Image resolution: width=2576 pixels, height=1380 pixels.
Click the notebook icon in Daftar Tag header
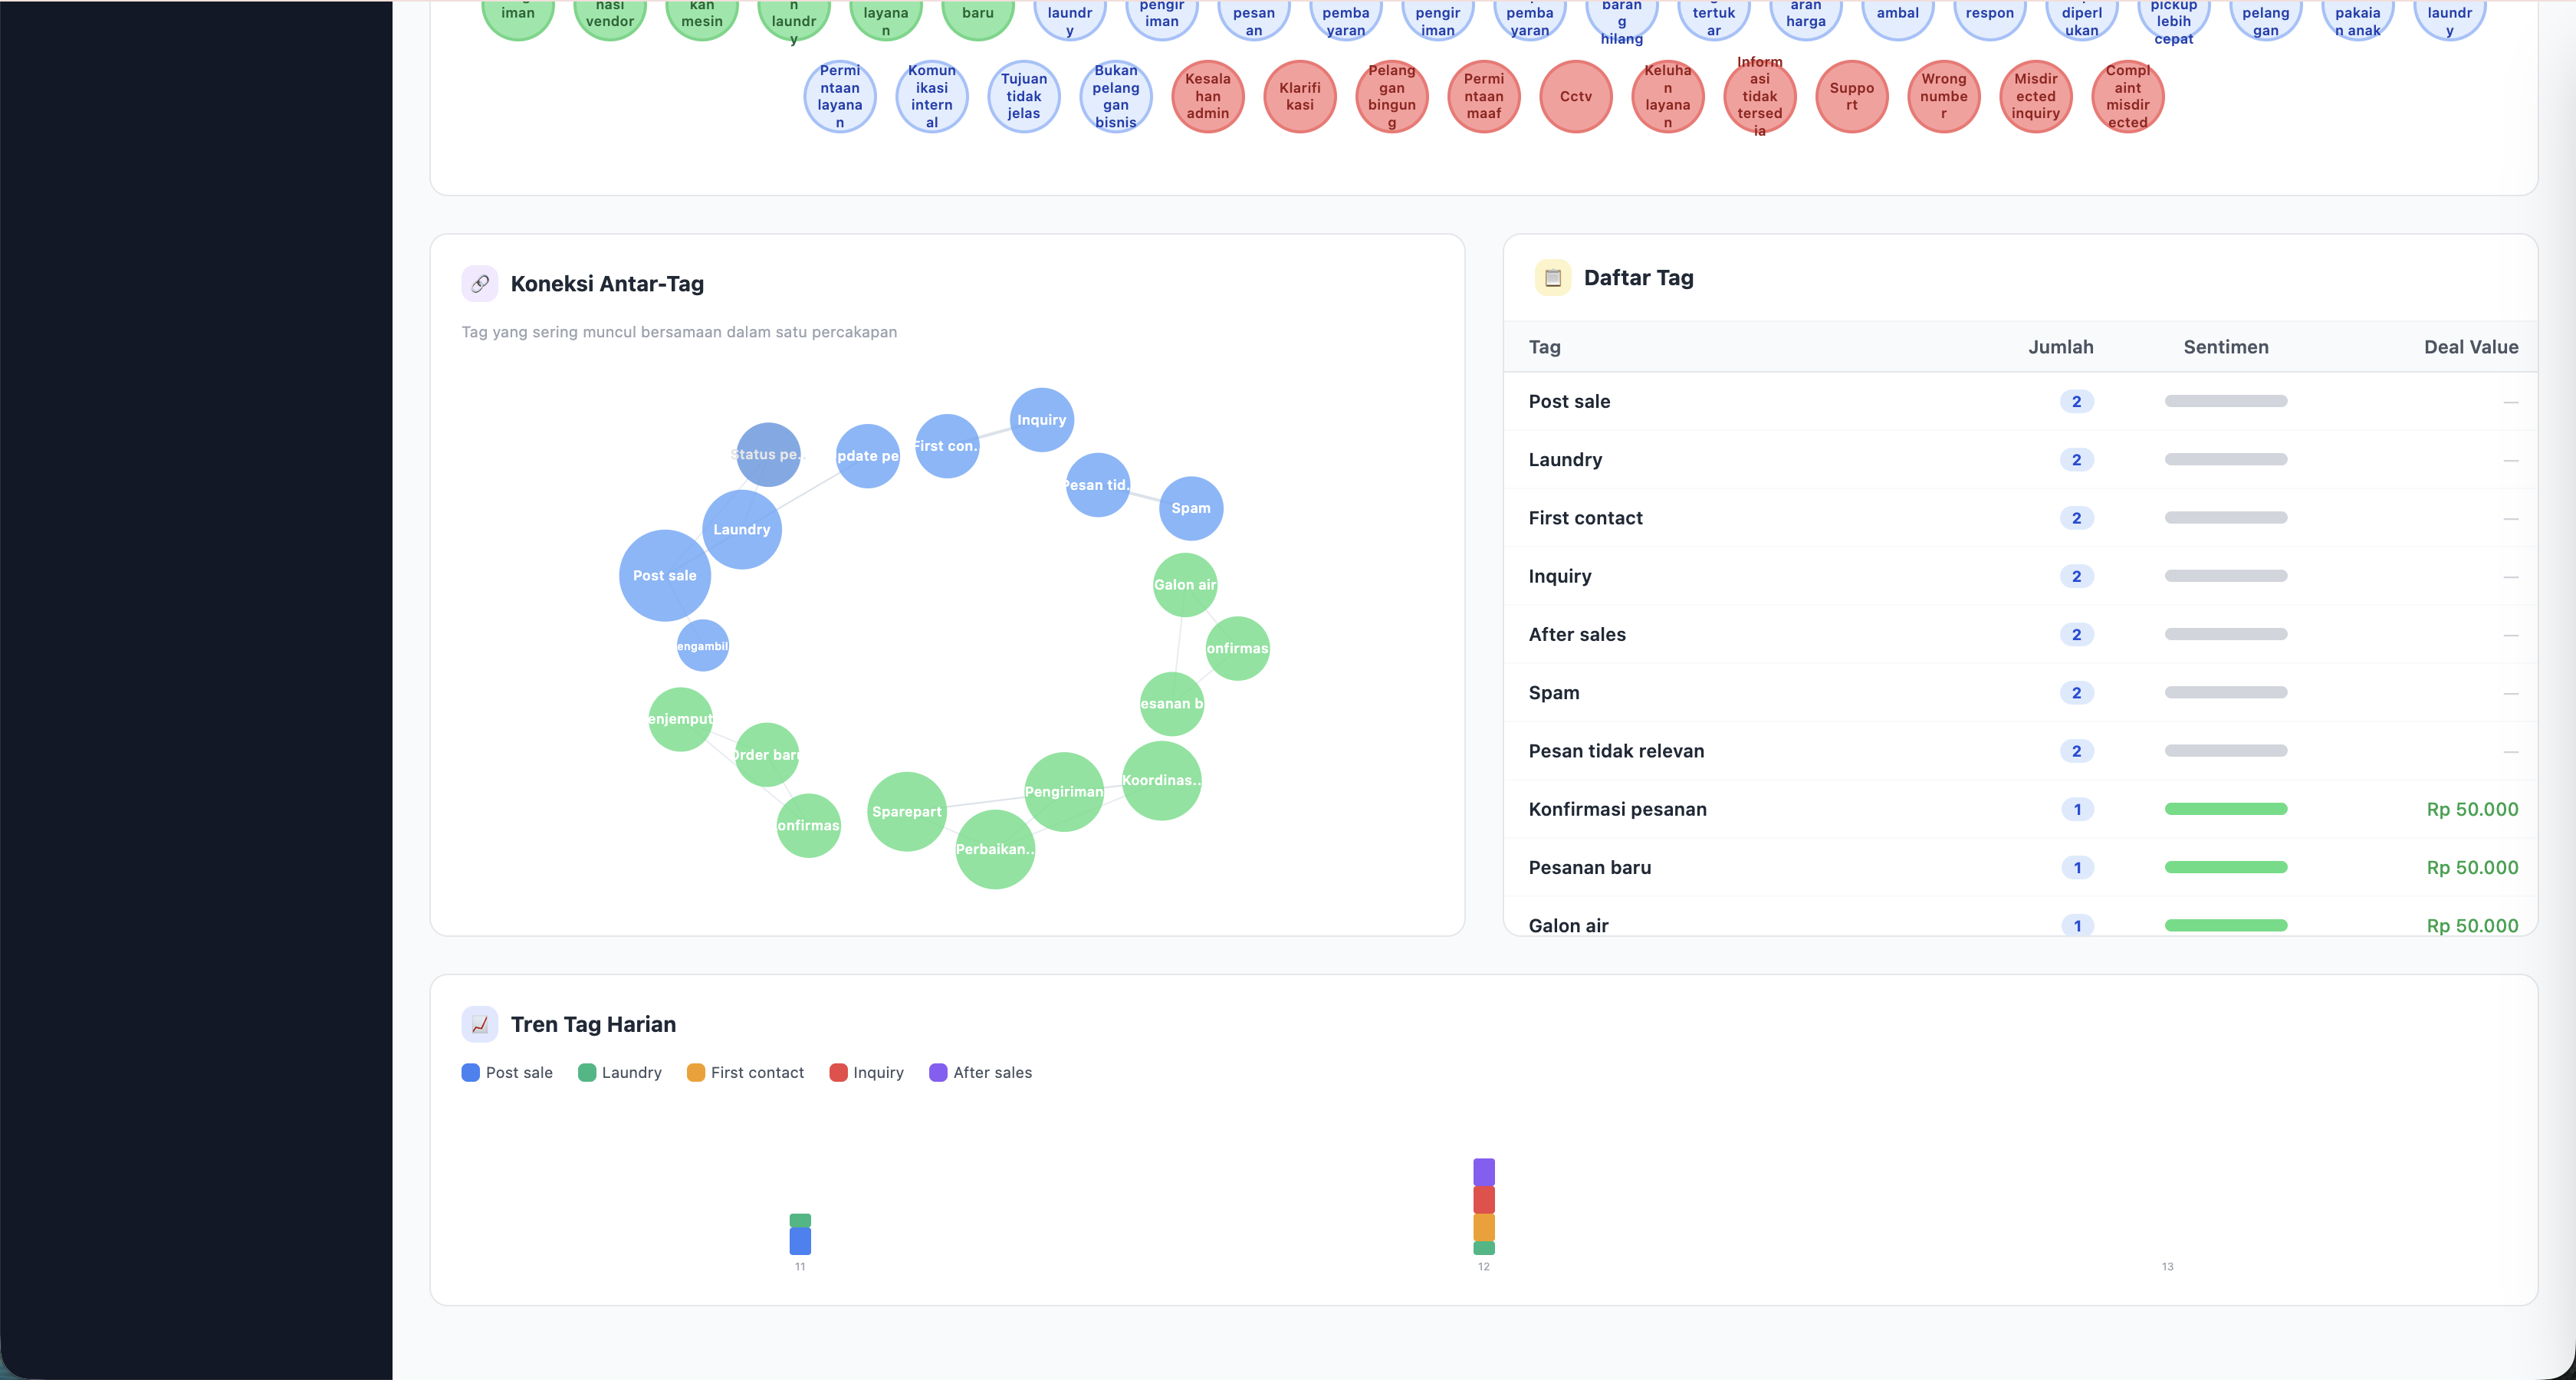(1553, 277)
